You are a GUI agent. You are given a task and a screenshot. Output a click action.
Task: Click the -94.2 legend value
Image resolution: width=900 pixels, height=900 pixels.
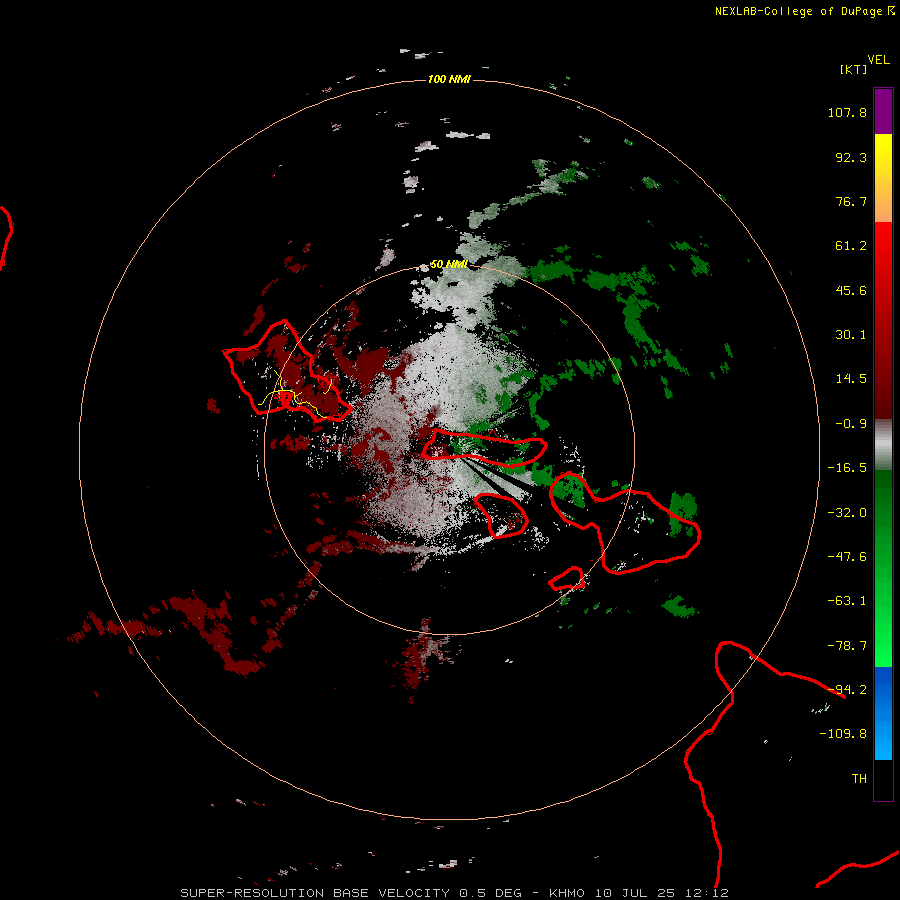pos(847,690)
